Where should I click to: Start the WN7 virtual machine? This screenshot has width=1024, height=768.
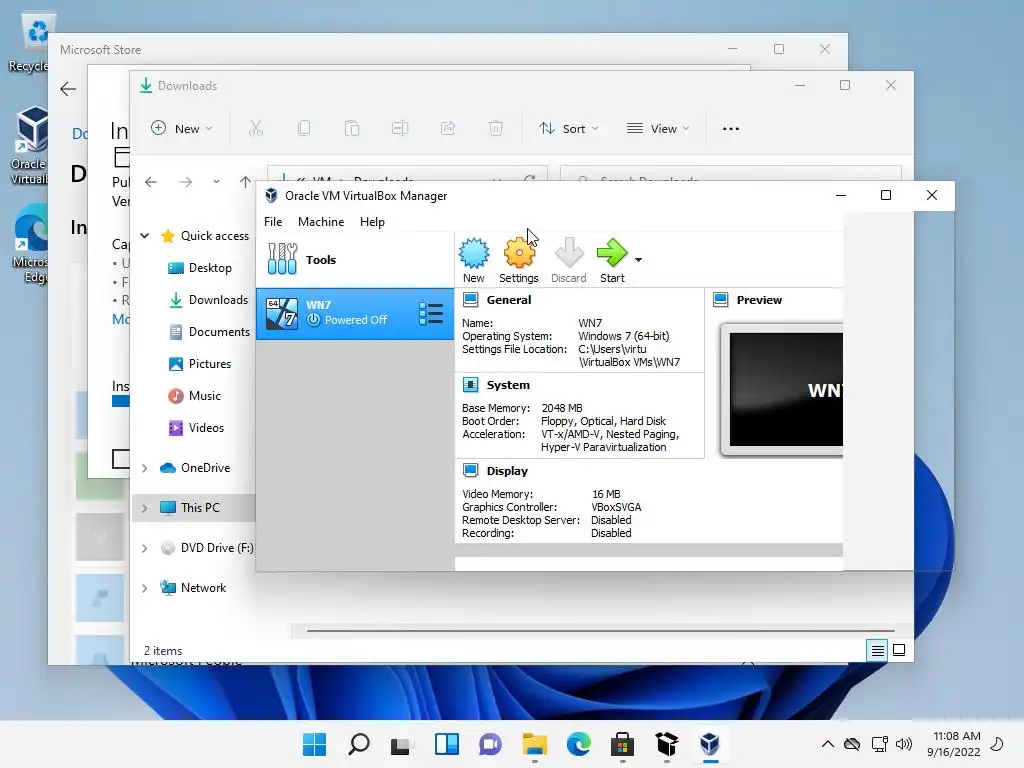pos(612,260)
